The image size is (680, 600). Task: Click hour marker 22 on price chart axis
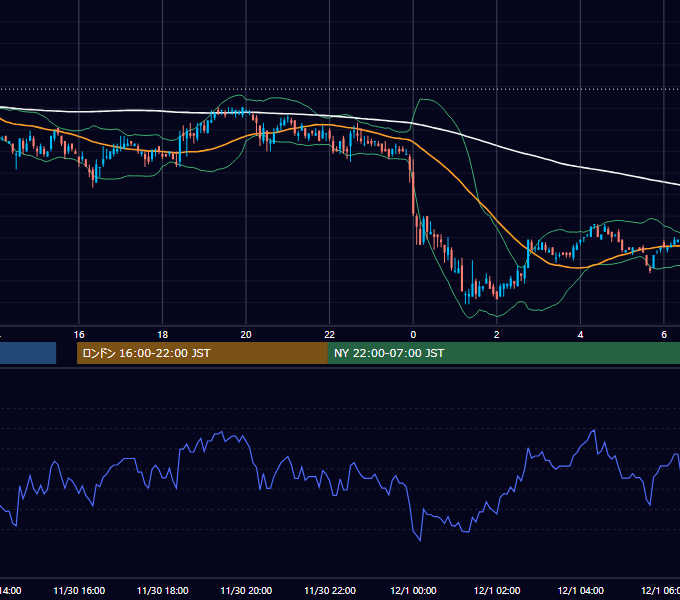click(330, 335)
